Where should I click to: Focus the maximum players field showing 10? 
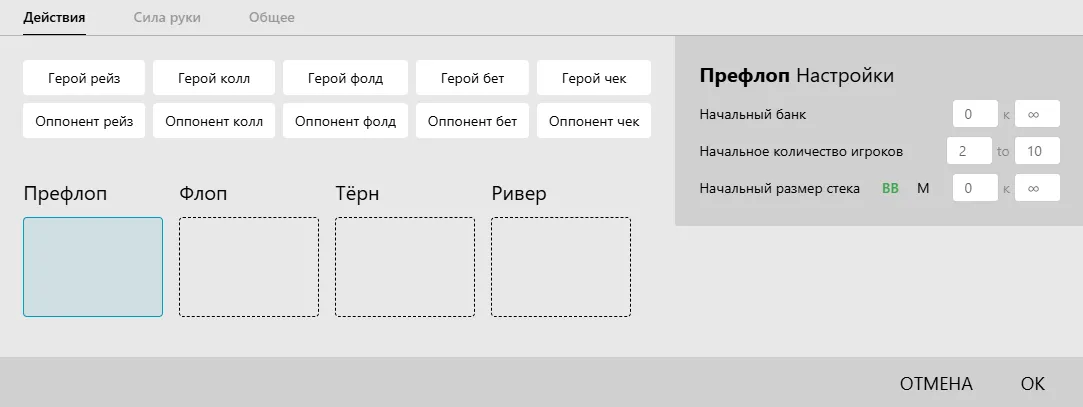pos(1037,152)
